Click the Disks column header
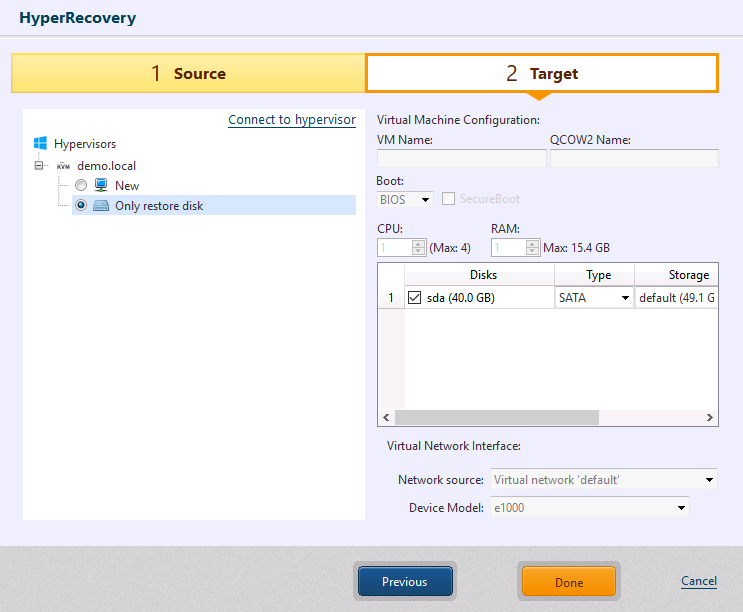 (x=479, y=275)
